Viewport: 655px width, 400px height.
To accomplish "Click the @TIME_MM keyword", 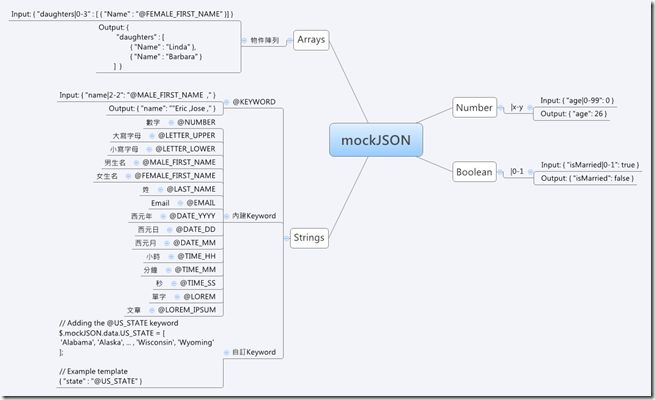I will click(x=195, y=270).
